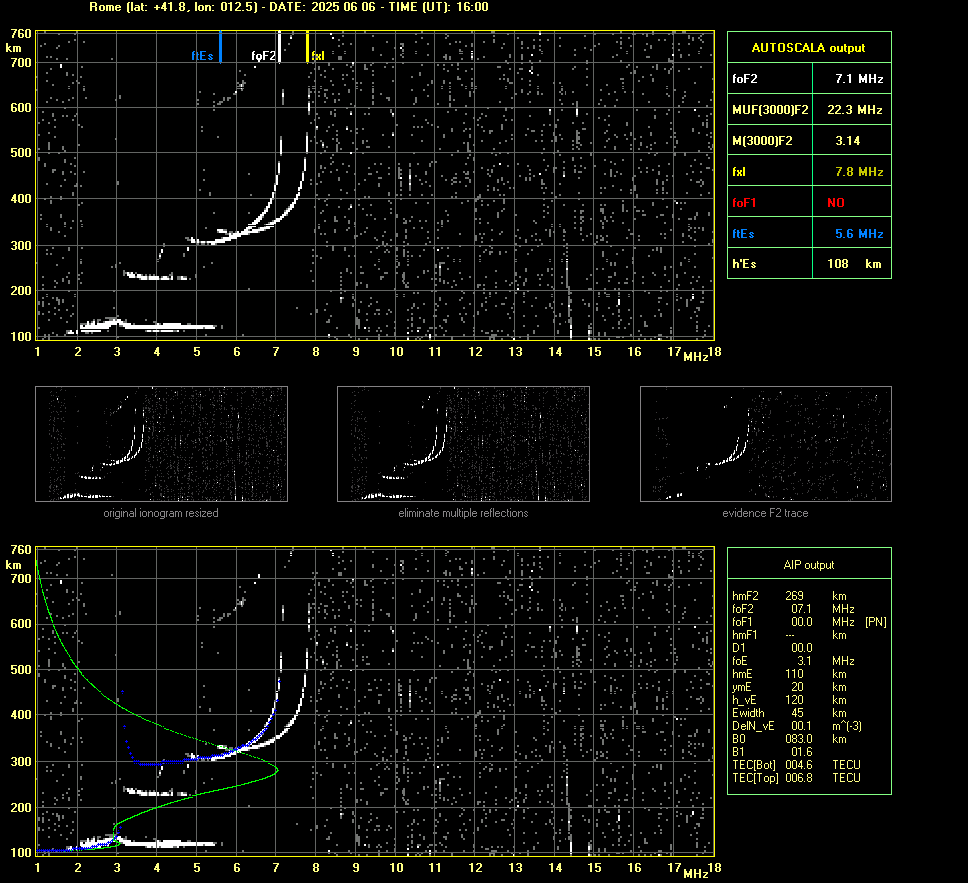Select the hmE value '110' in AIP output

794,674
